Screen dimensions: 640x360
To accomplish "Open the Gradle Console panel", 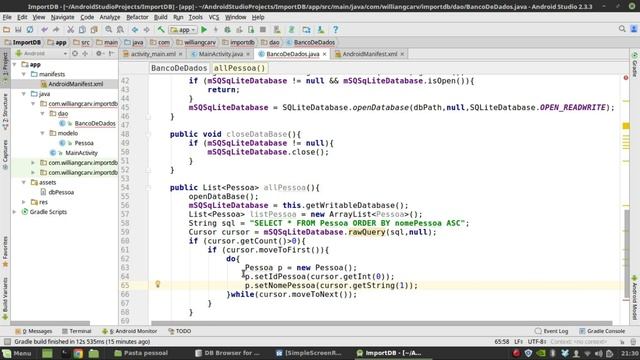I will (x=602, y=331).
